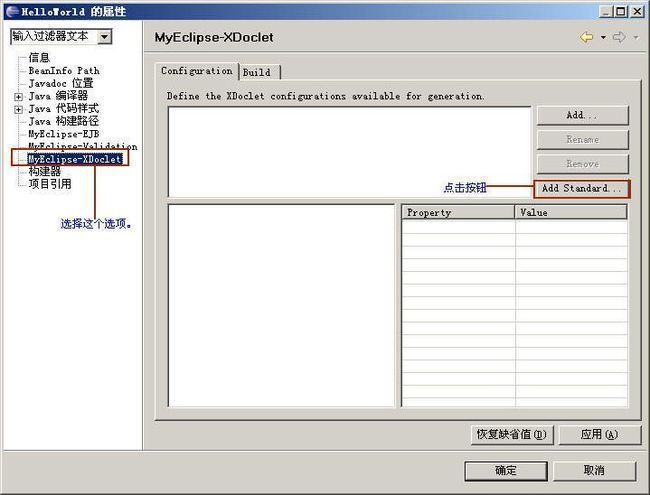Click the Value column header
The width and height of the screenshot is (650, 495).
pos(571,212)
